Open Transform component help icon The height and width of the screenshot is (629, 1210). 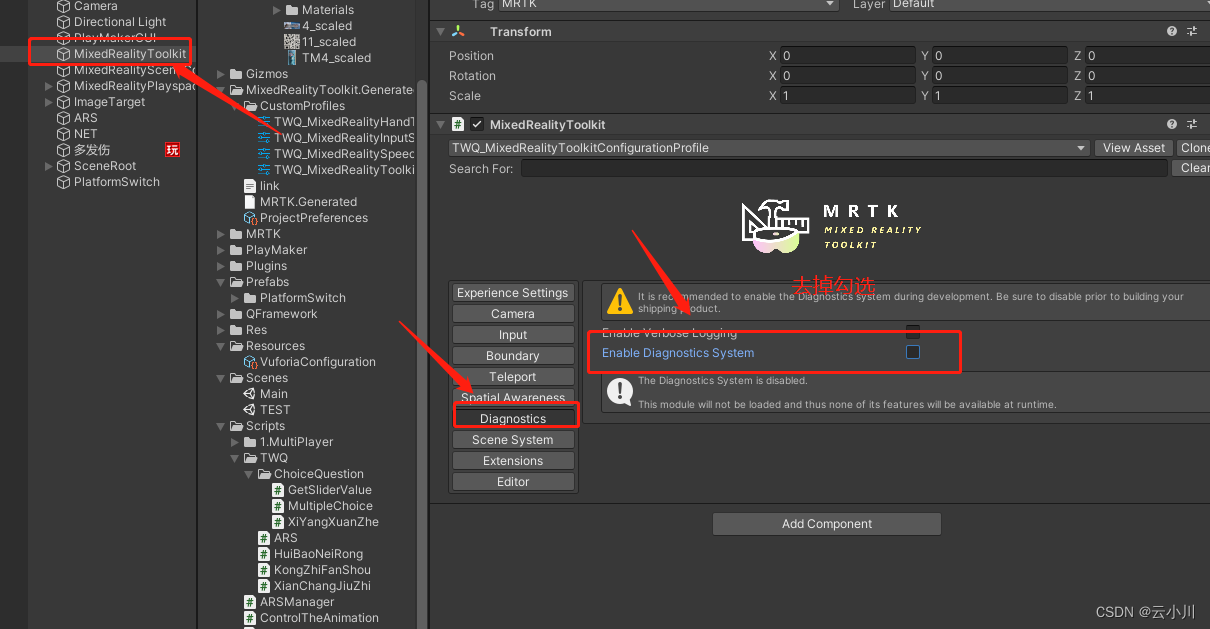(x=1172, y=32)
